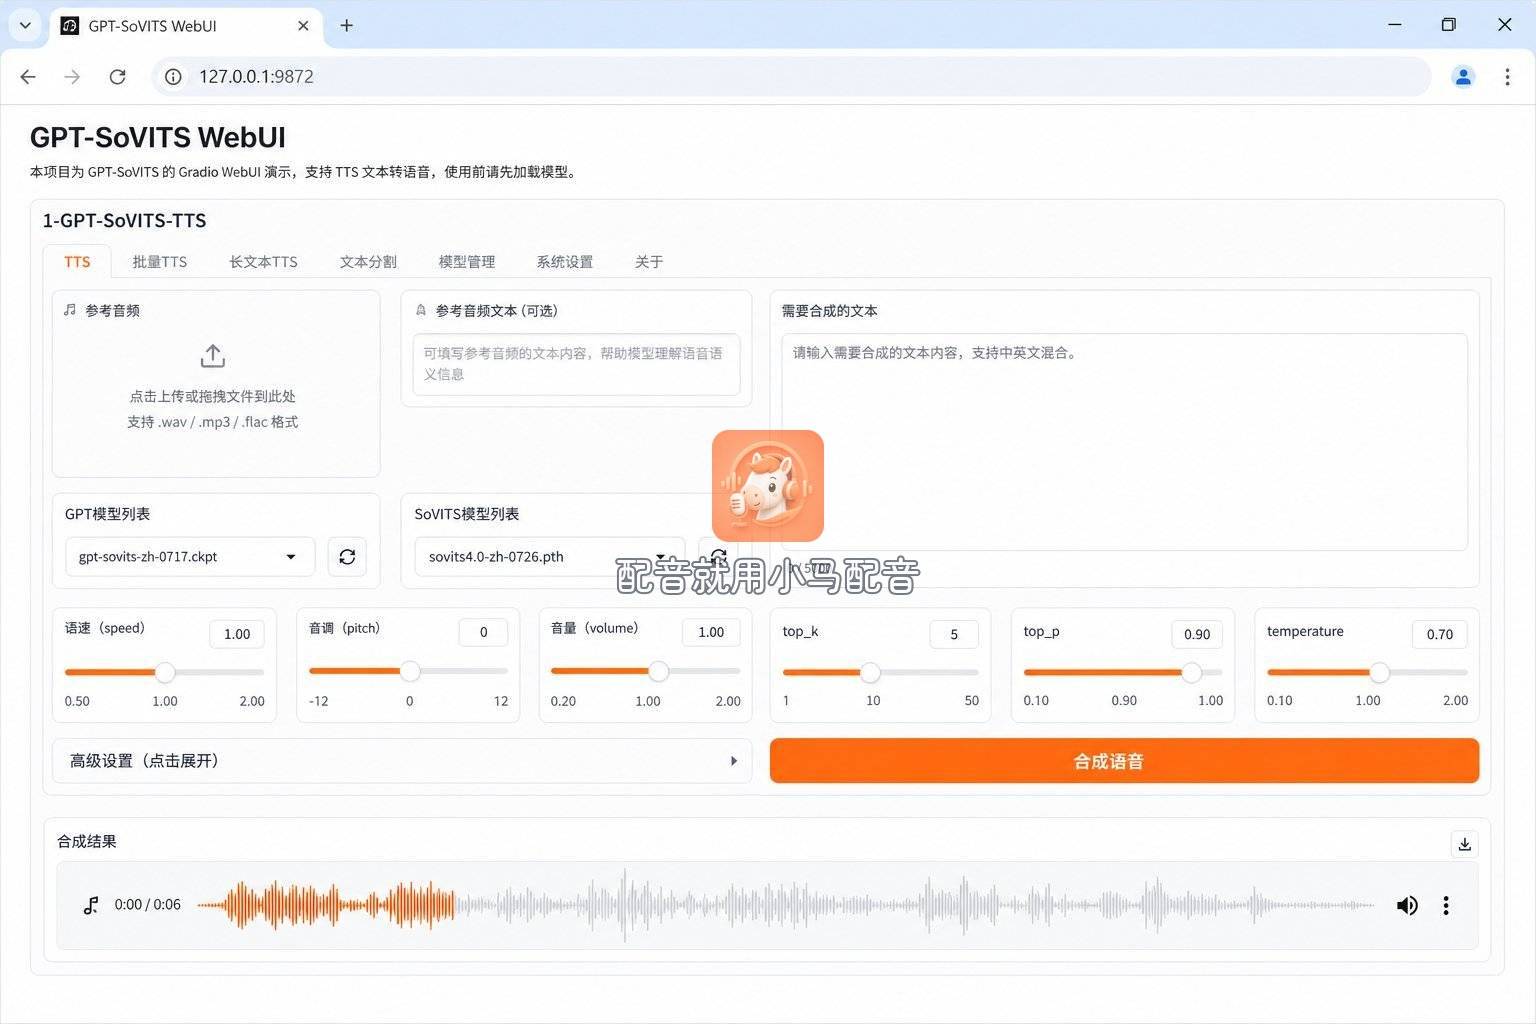Viewport: 1536px width, 1024px height.
Task: Click the 参考音频文本 reference text input
Action: click(x=576, y=364)
